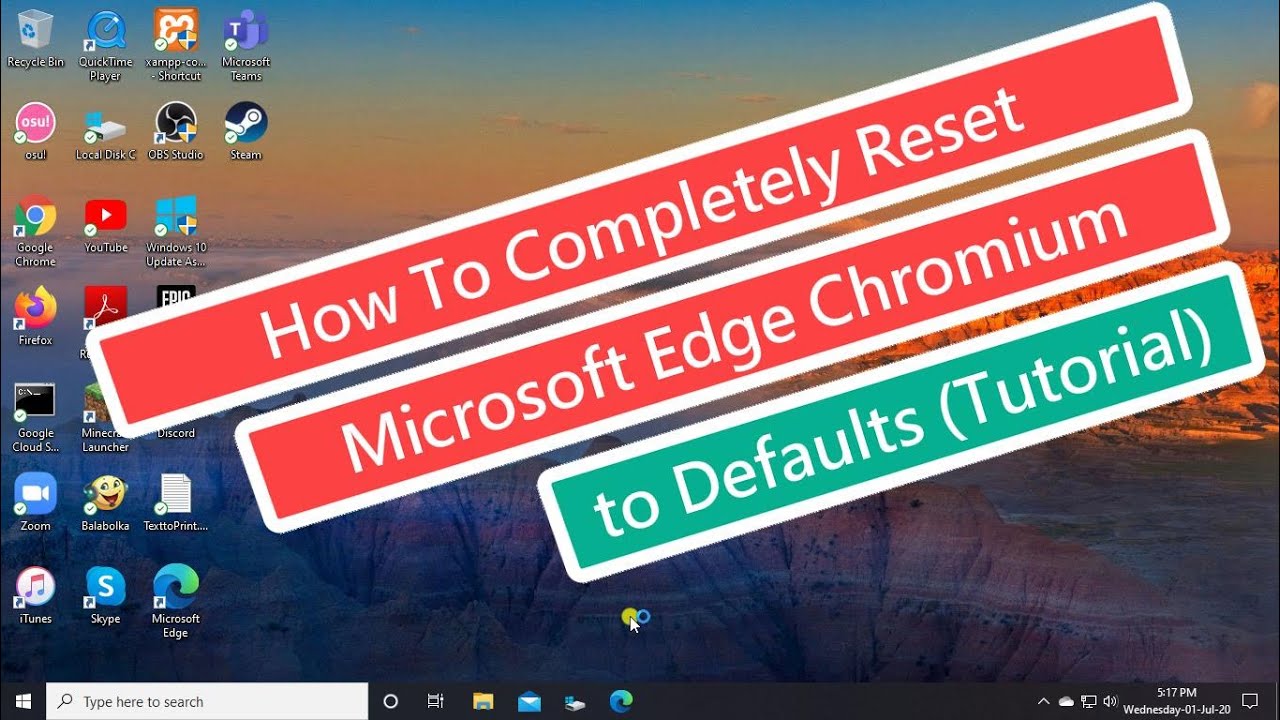Select the iTunes desktop icon
This screenshot has height=720, width=1280.
(x=35, y=595)
